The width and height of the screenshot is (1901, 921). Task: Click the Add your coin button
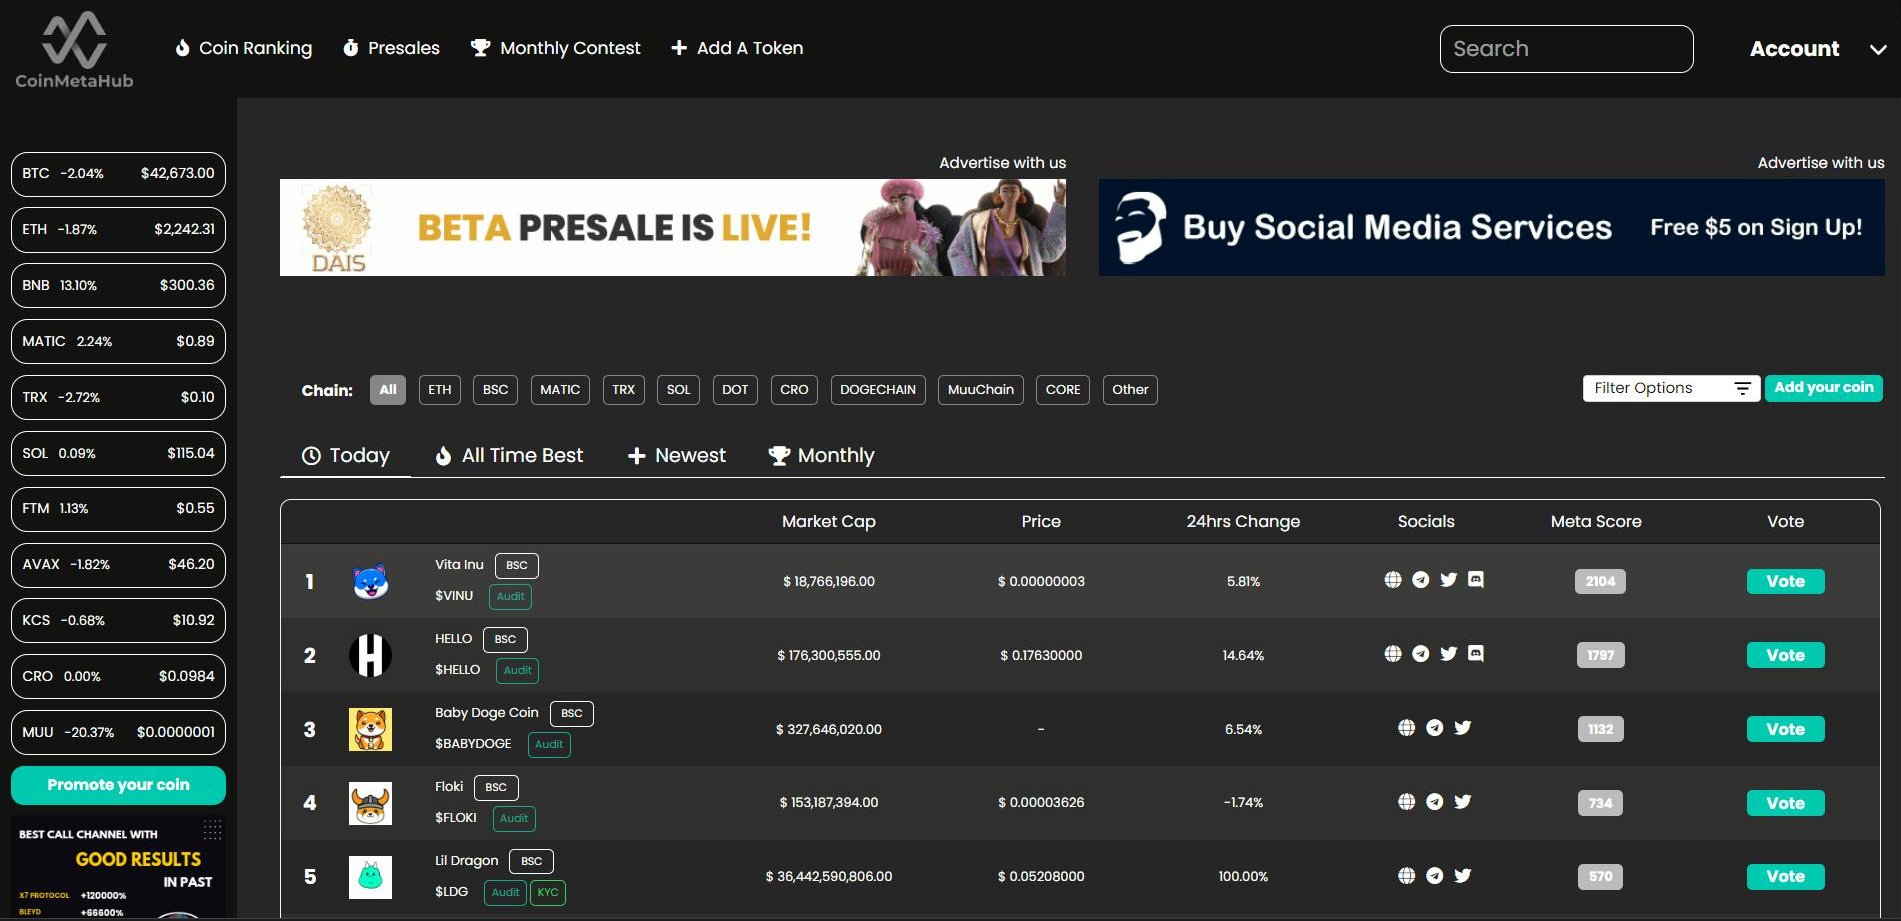click(1824, 388)
